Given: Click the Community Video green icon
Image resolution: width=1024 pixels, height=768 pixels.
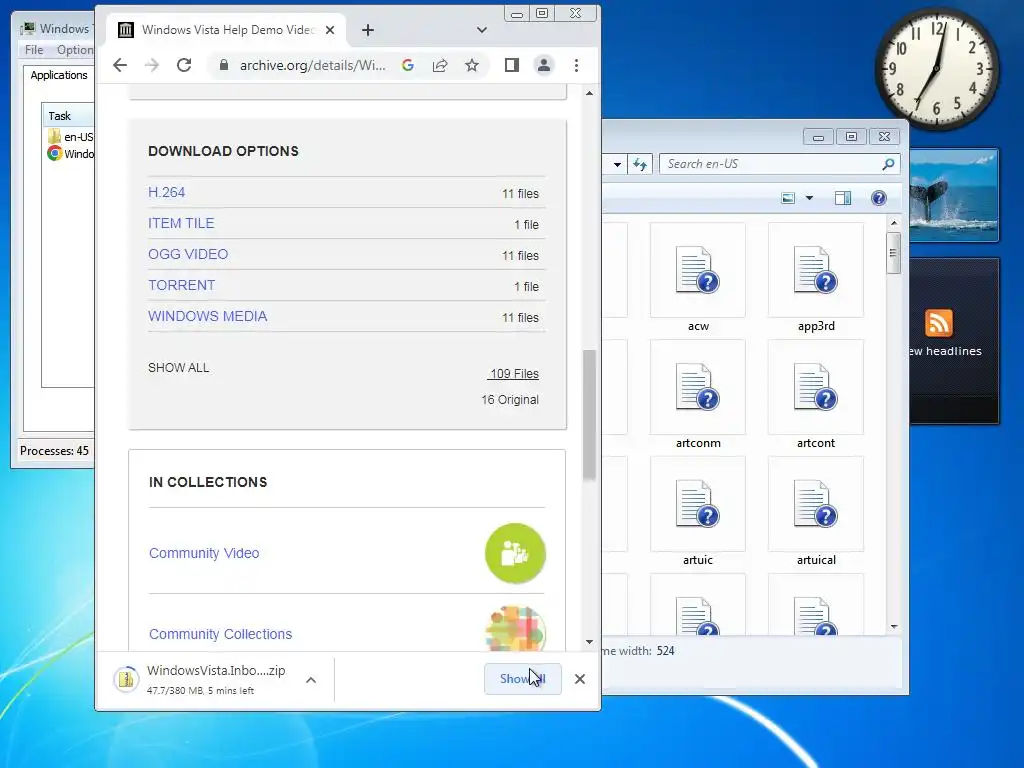Looking at the screenshot, I should coord(515,553).
